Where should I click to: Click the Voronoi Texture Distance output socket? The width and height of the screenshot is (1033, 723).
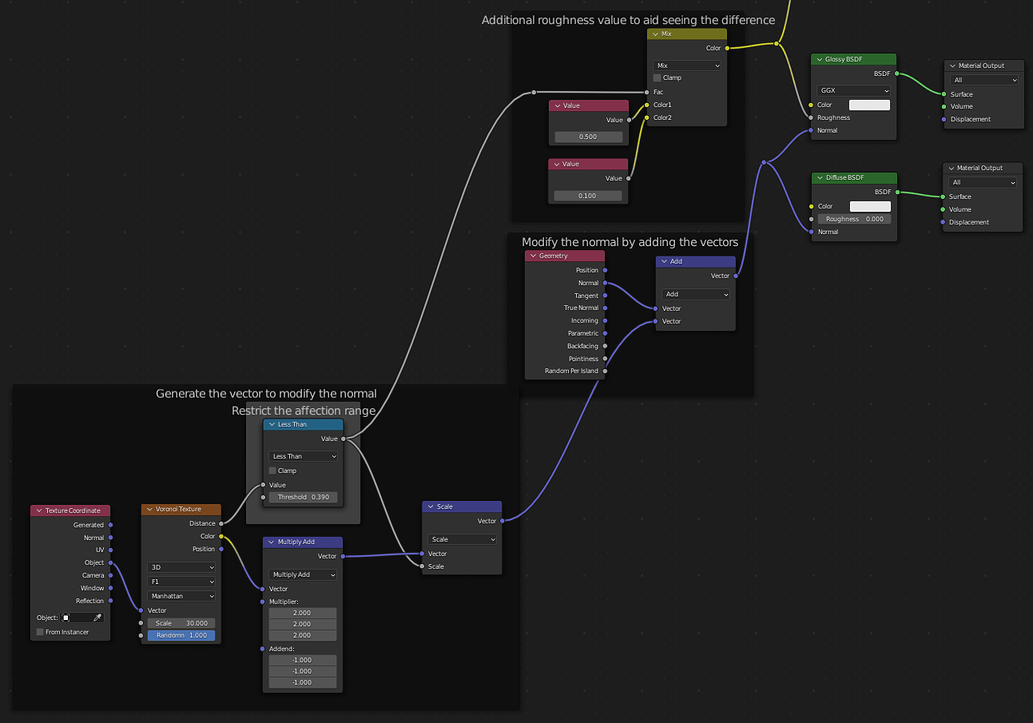point(221,523)
